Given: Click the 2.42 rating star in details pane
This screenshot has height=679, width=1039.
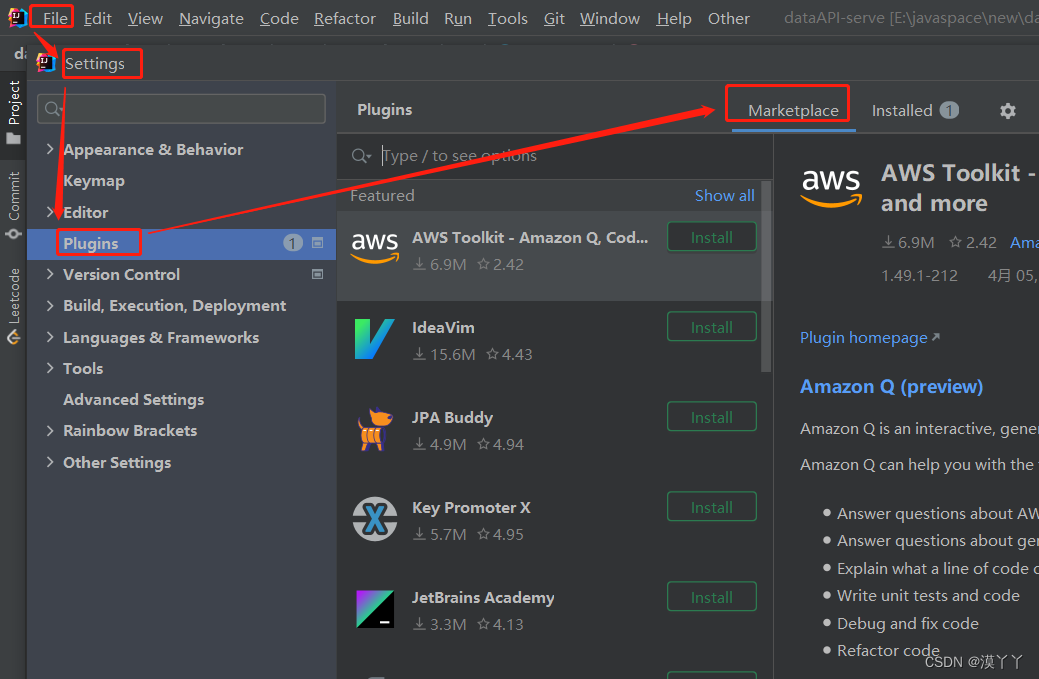Looking at the screenshot, I should coord(955,242).
